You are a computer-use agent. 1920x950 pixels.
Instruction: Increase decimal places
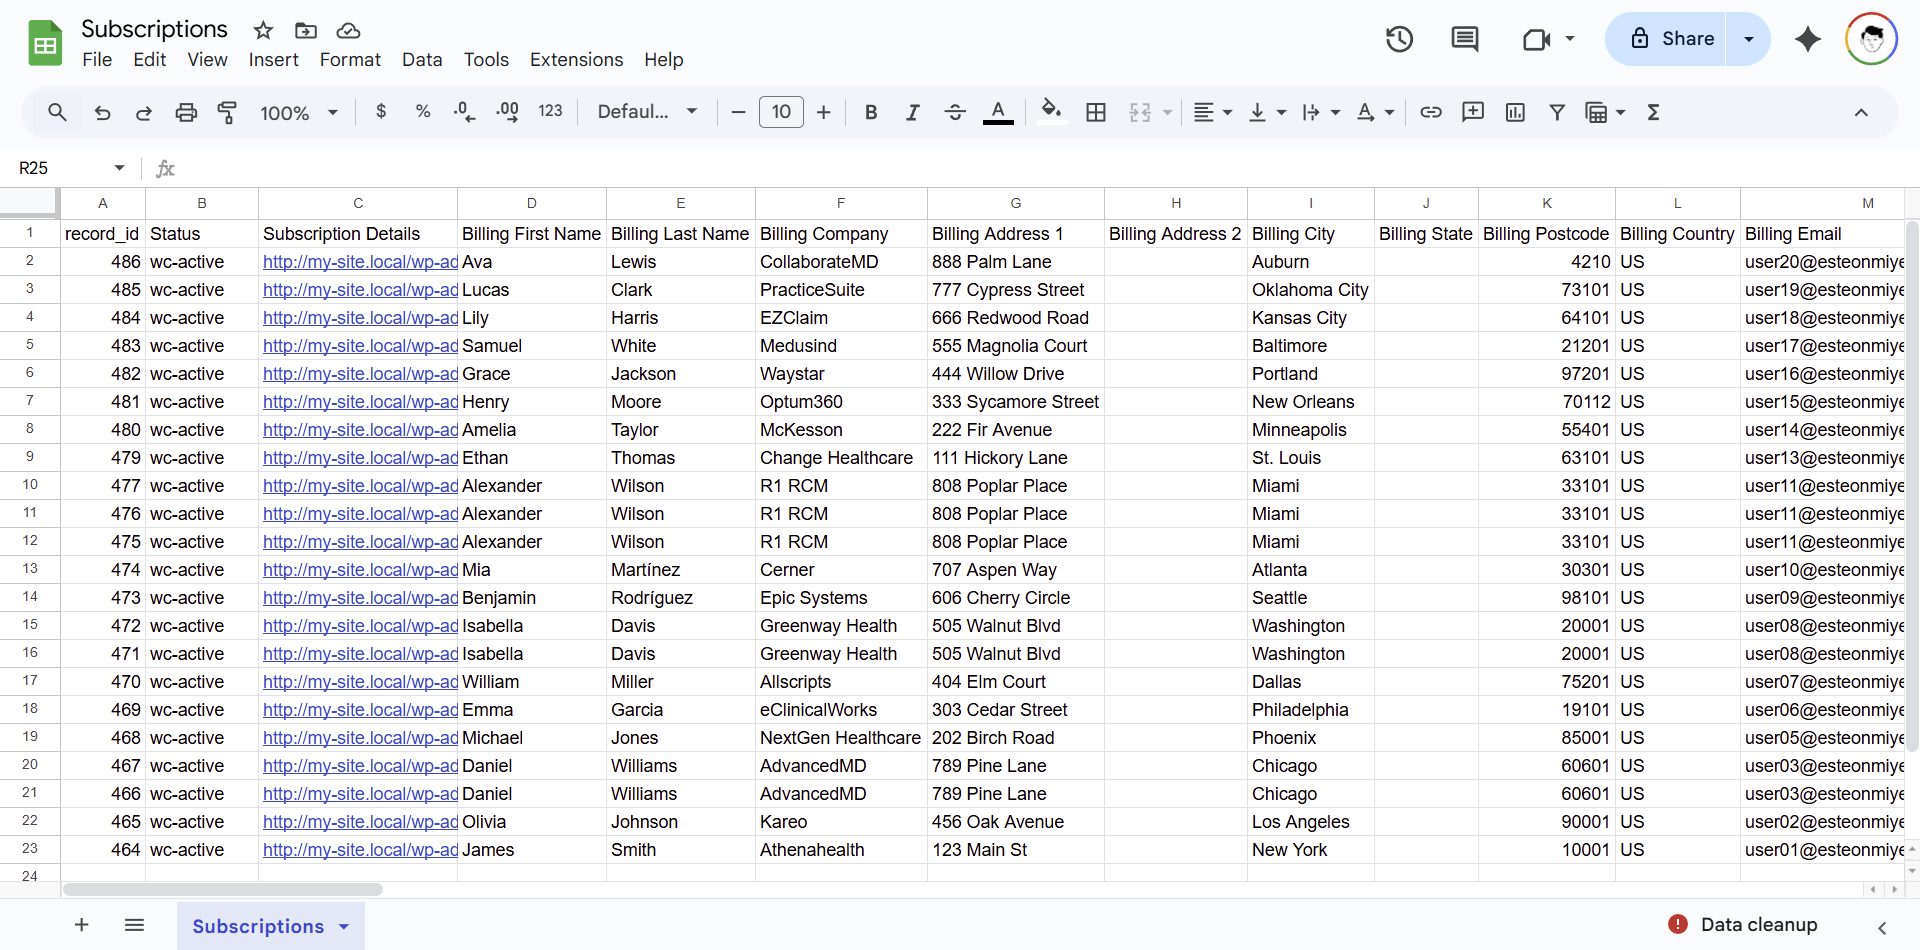point(507,112)
